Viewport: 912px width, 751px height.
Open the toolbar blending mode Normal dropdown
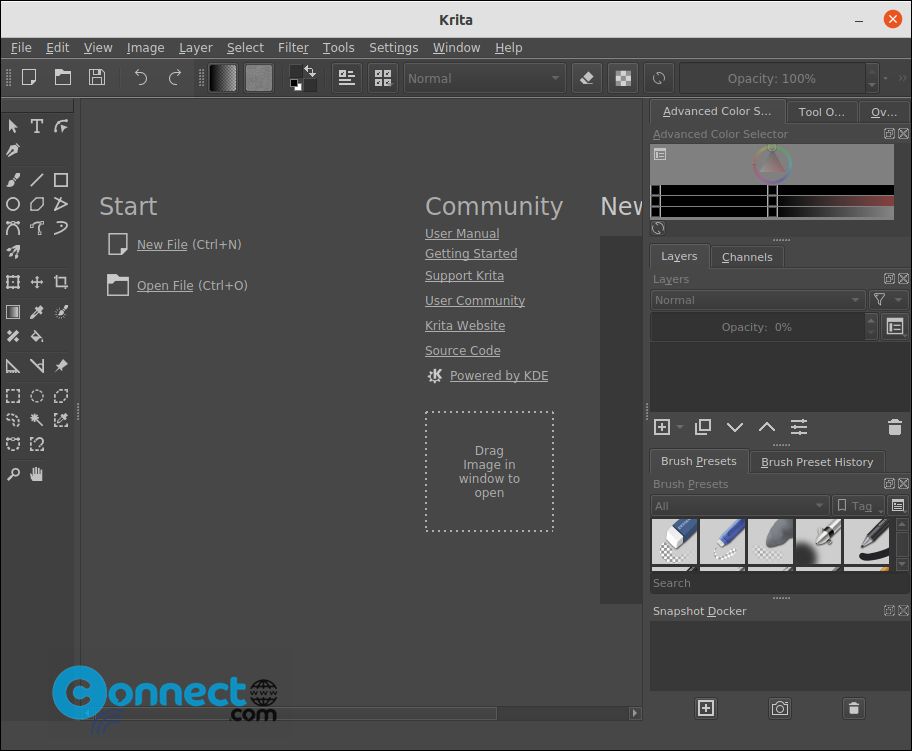(484, 78)
